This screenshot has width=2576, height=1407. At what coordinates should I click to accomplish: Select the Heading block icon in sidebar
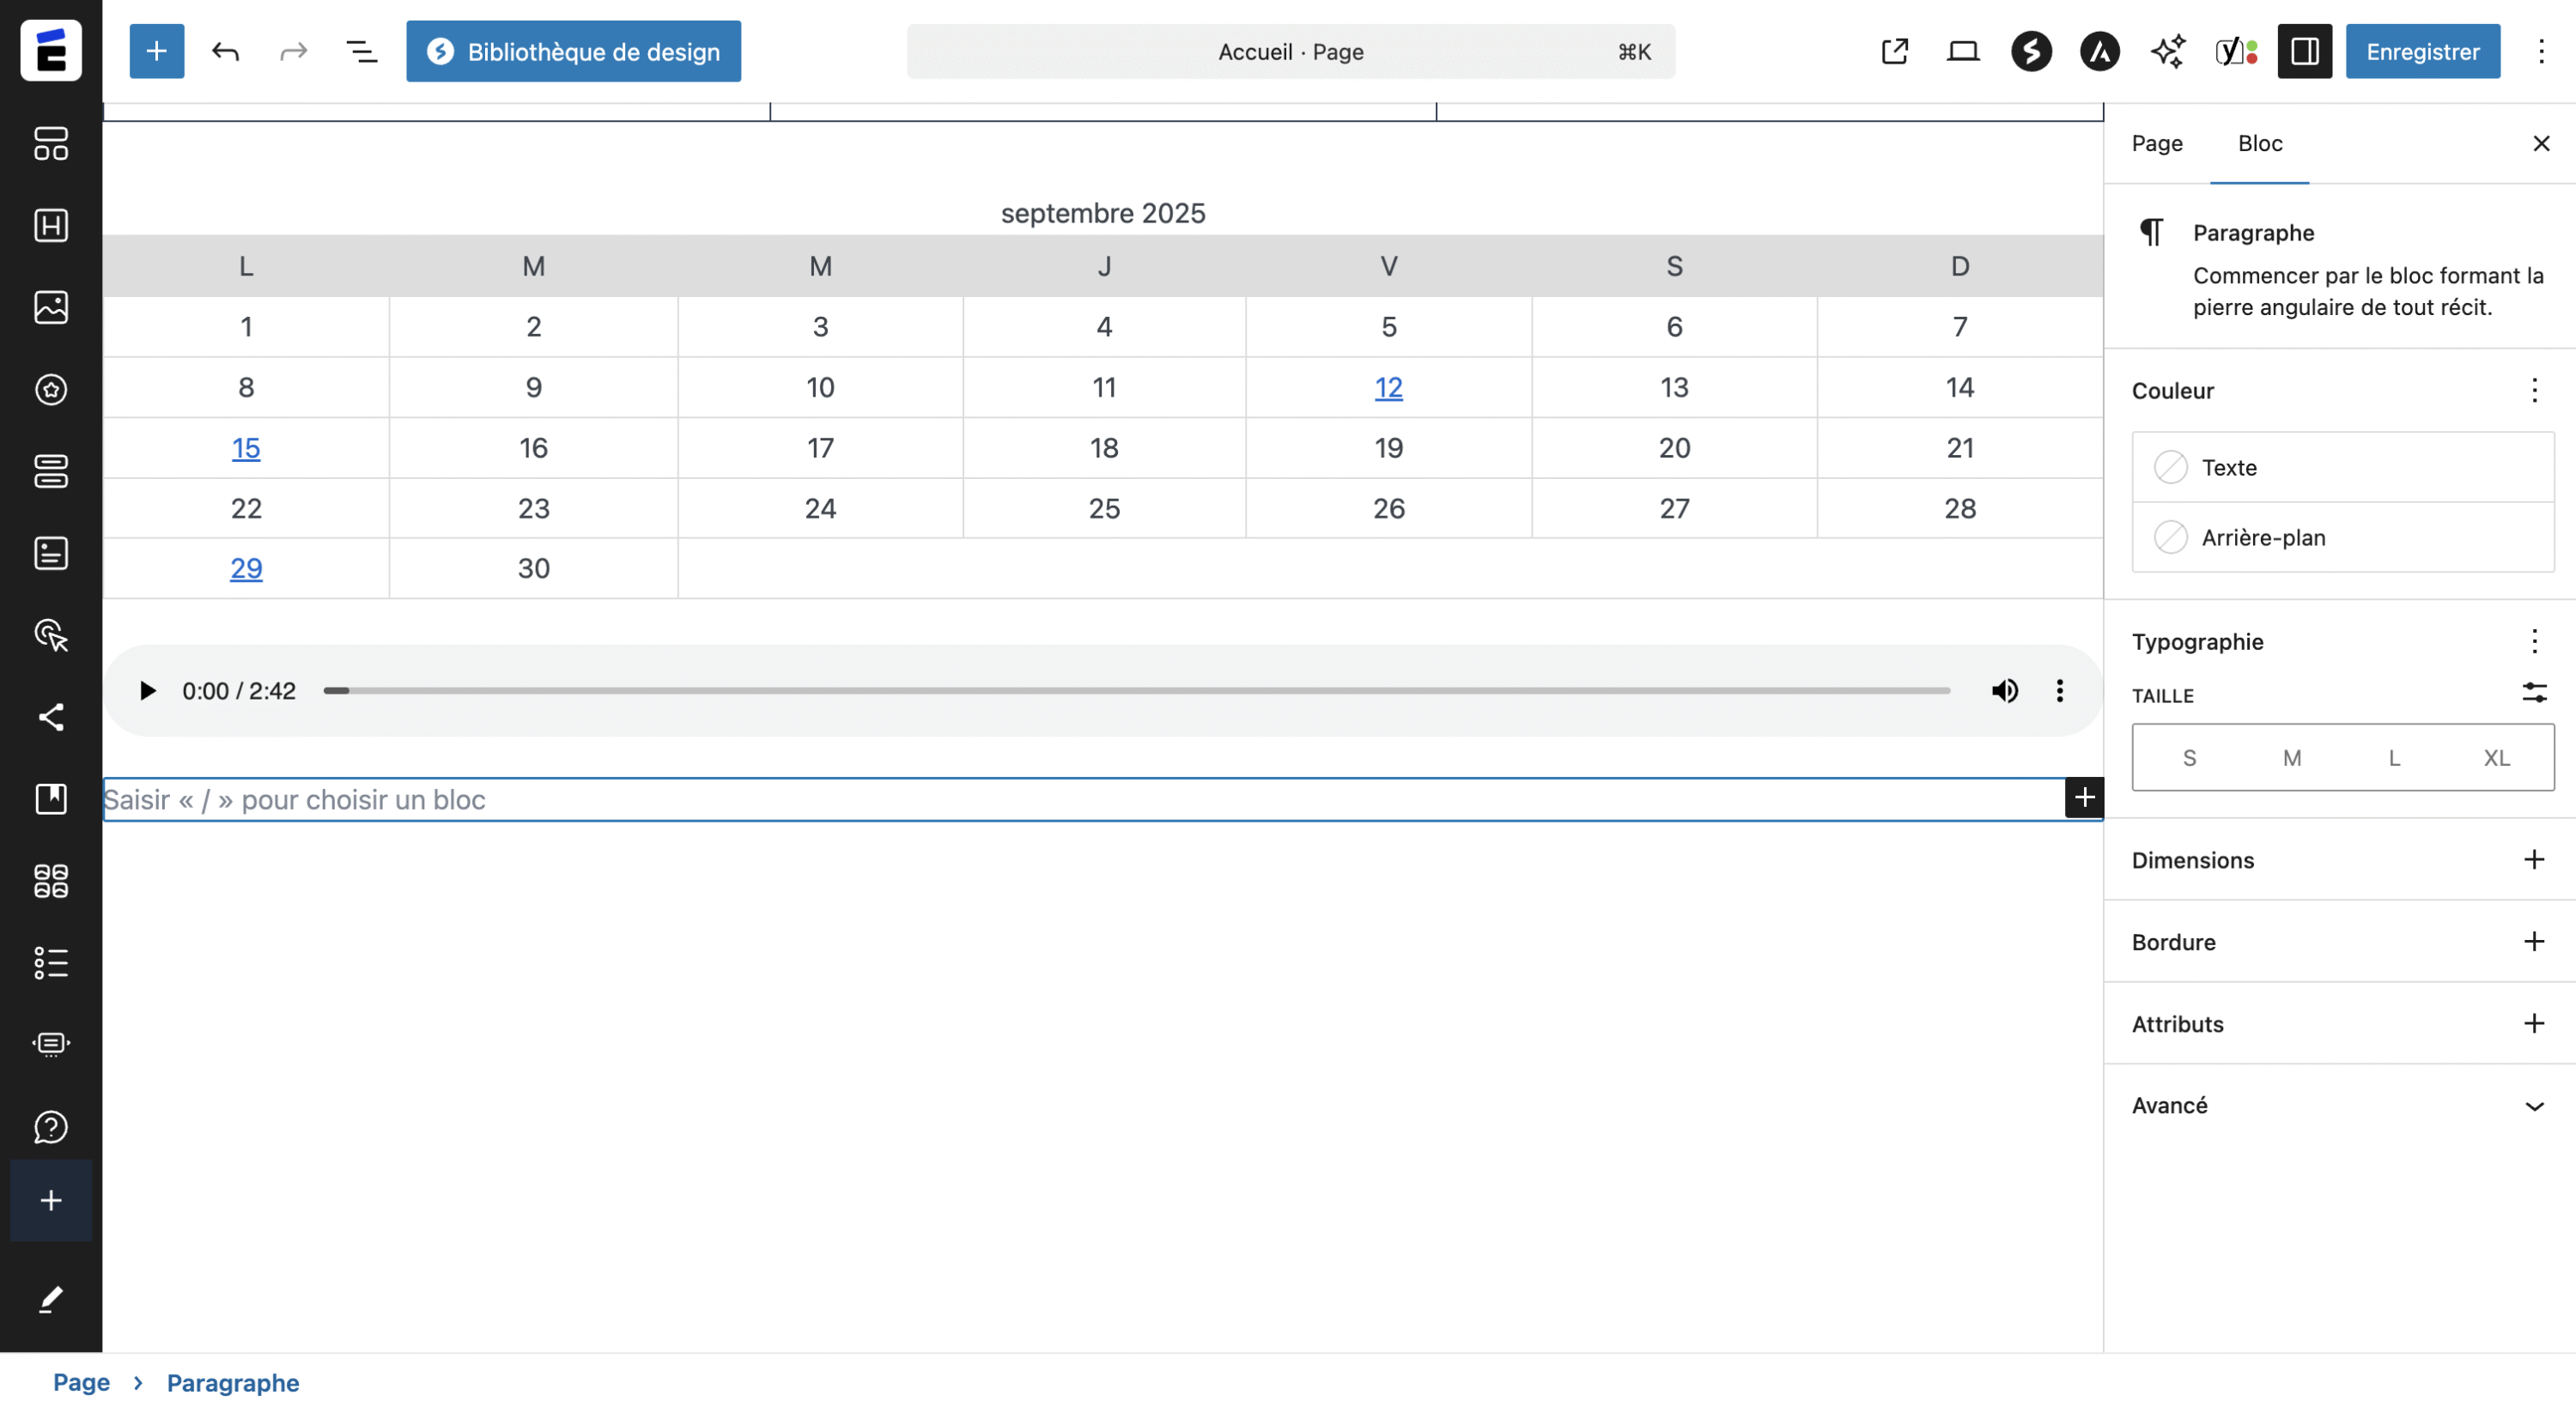pos(51,225)
